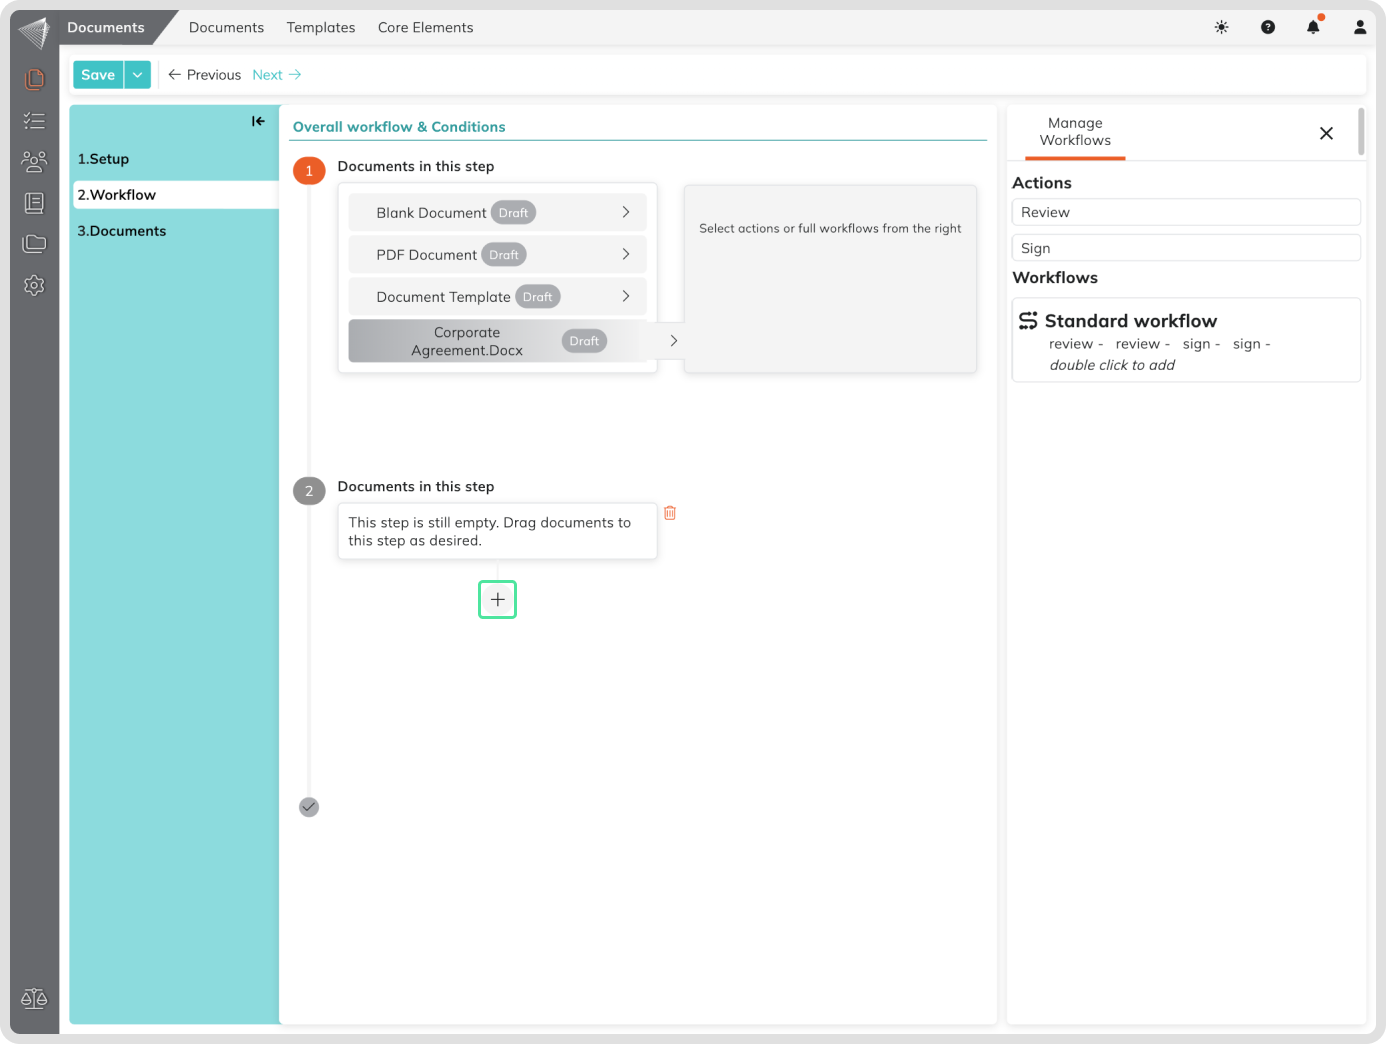Open the Save dropdown arrow
Viewport: 1386px width, 1044px height.
click(x=138, y=75)
